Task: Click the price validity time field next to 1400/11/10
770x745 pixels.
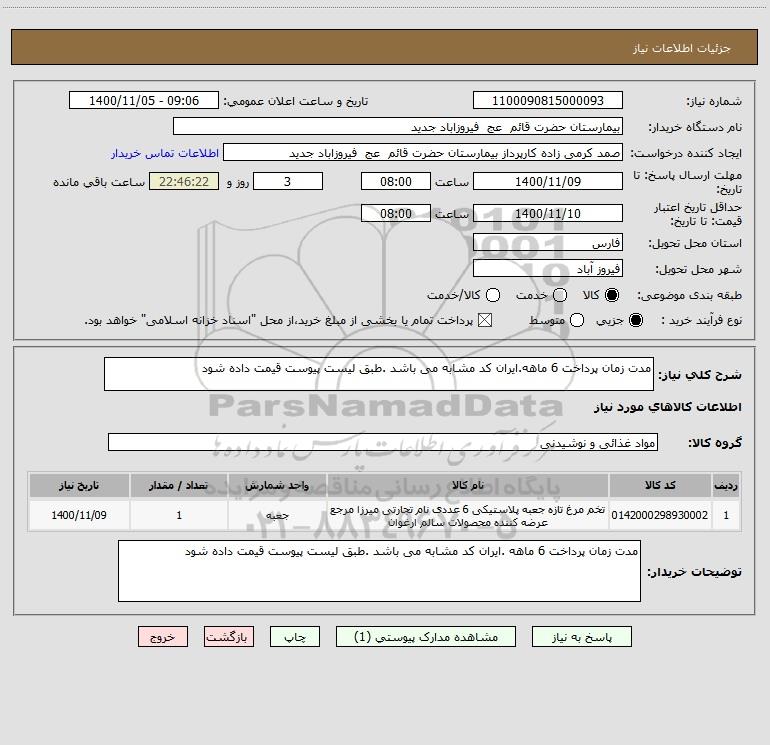Action: (396, 213)
